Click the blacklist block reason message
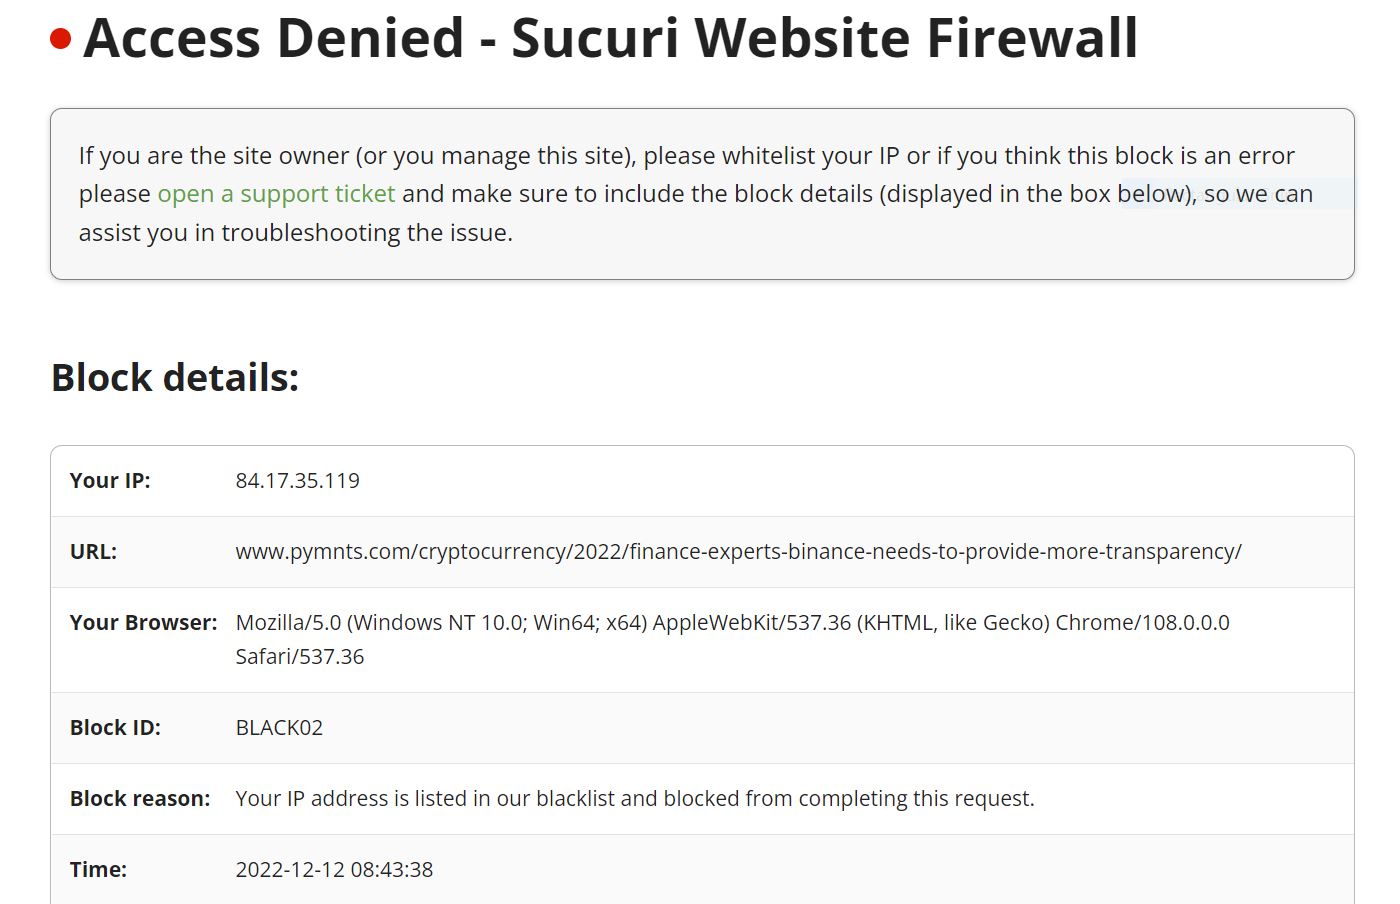The height and width of the screenshot is (904, 1400). tap(635, 799)
